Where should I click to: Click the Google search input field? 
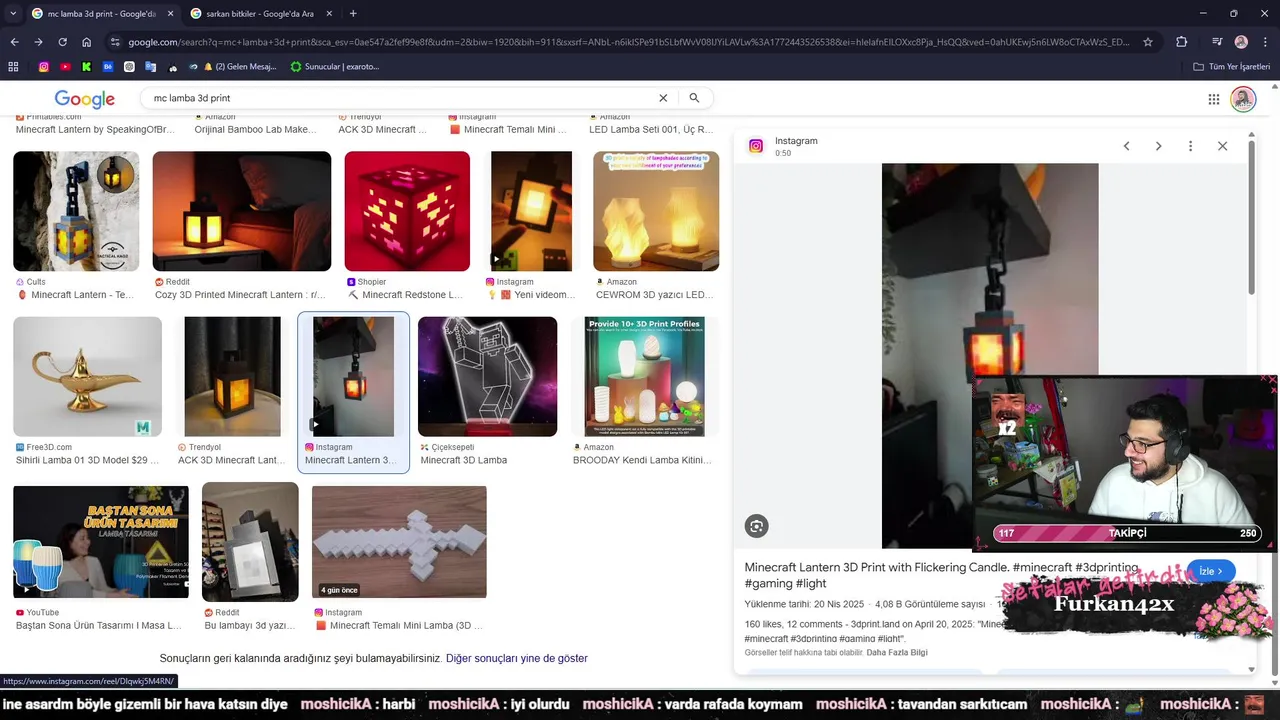click(x=400, y=98)
